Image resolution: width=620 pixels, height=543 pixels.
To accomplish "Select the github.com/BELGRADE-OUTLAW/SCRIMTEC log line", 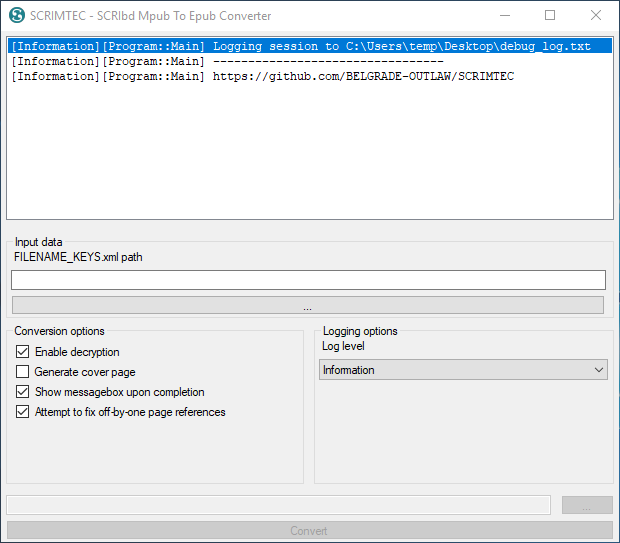I will [310, 76].
